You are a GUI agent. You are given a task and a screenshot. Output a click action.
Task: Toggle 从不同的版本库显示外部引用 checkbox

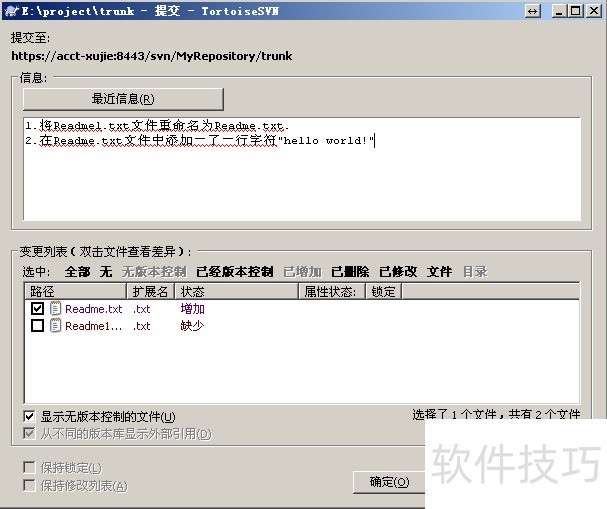[29, 433]
